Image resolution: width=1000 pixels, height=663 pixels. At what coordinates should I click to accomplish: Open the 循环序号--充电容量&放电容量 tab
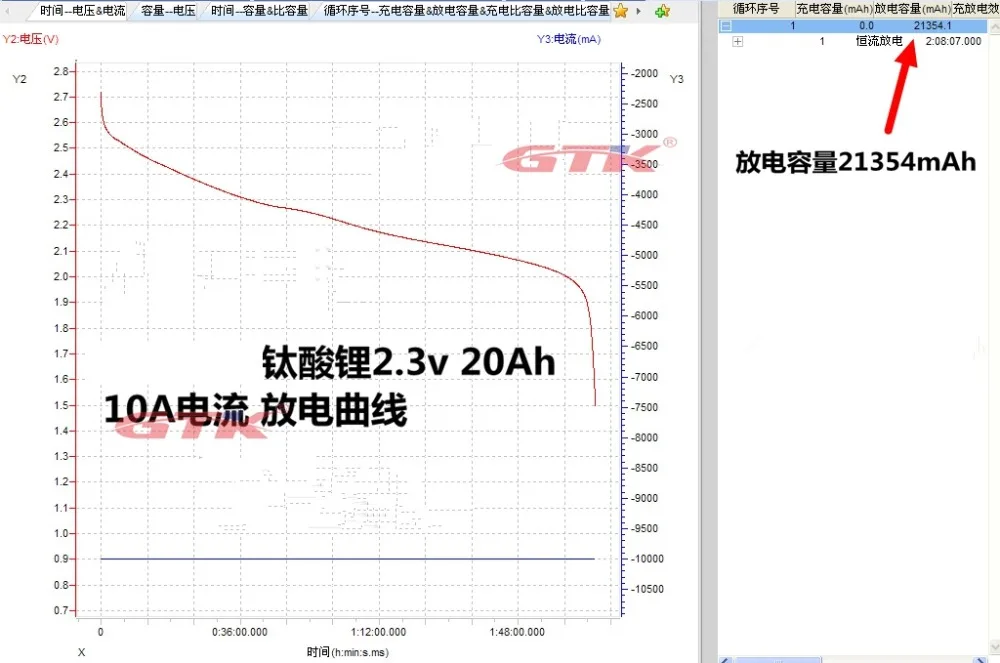pos(466,10)
